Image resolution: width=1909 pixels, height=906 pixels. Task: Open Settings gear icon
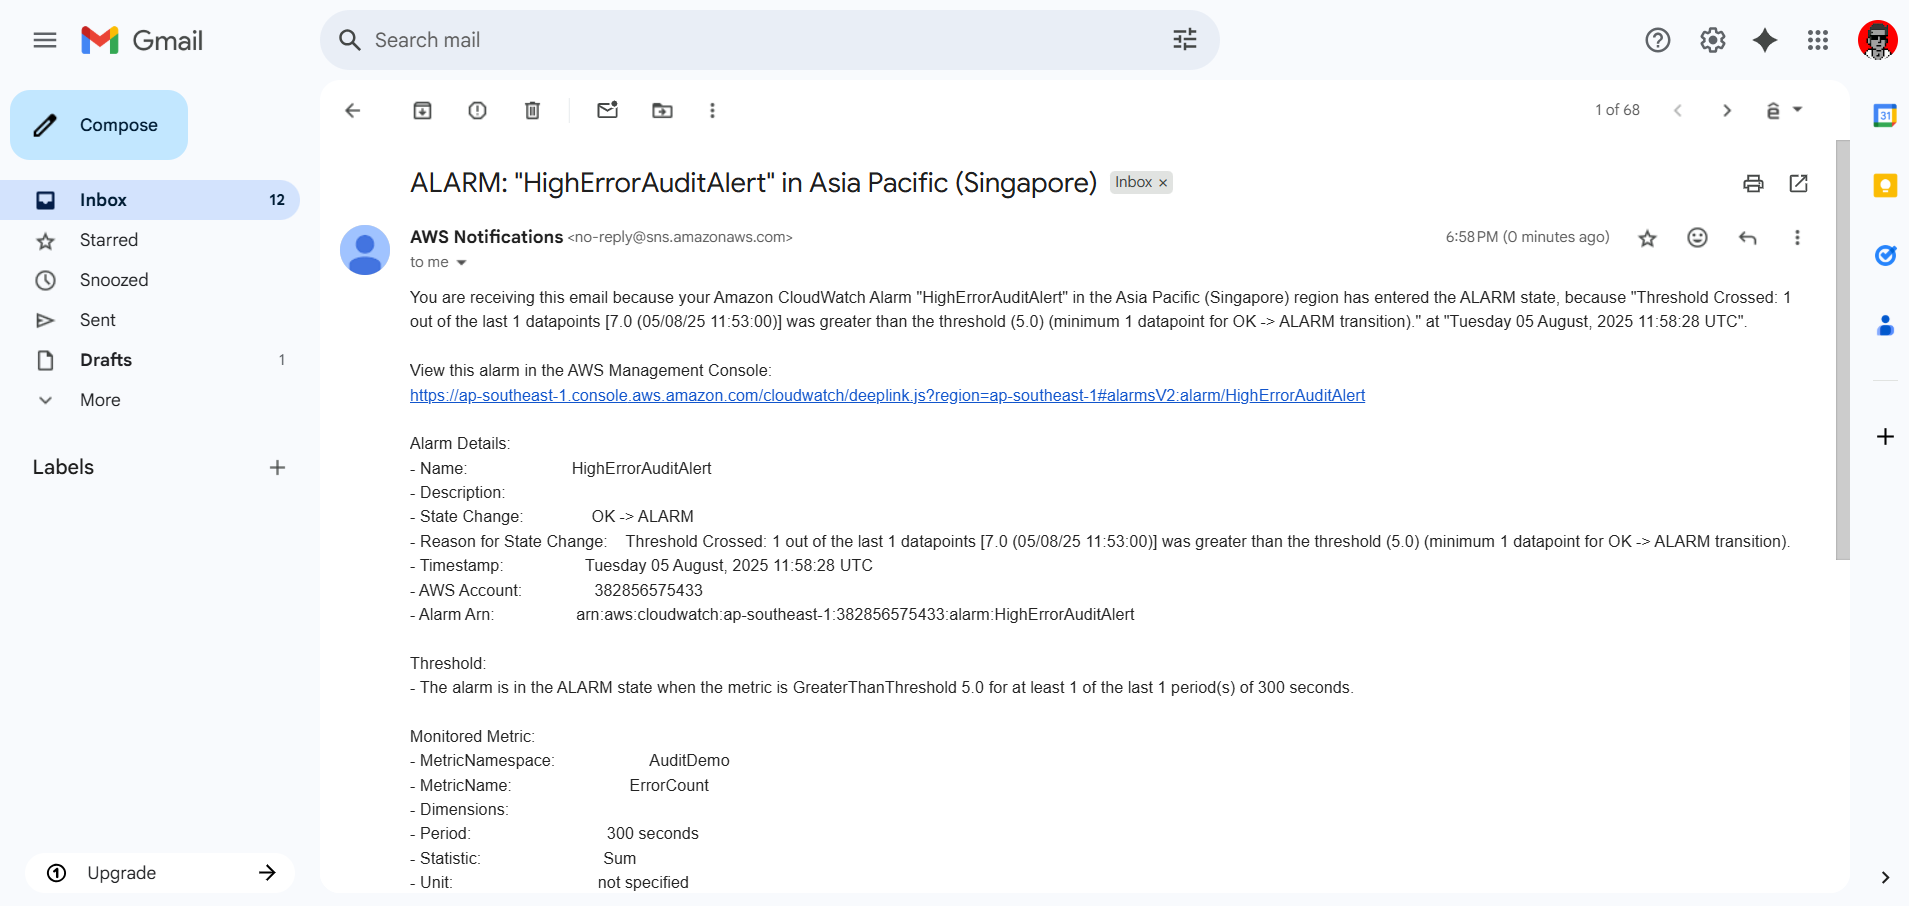(x=1713, y=40)
